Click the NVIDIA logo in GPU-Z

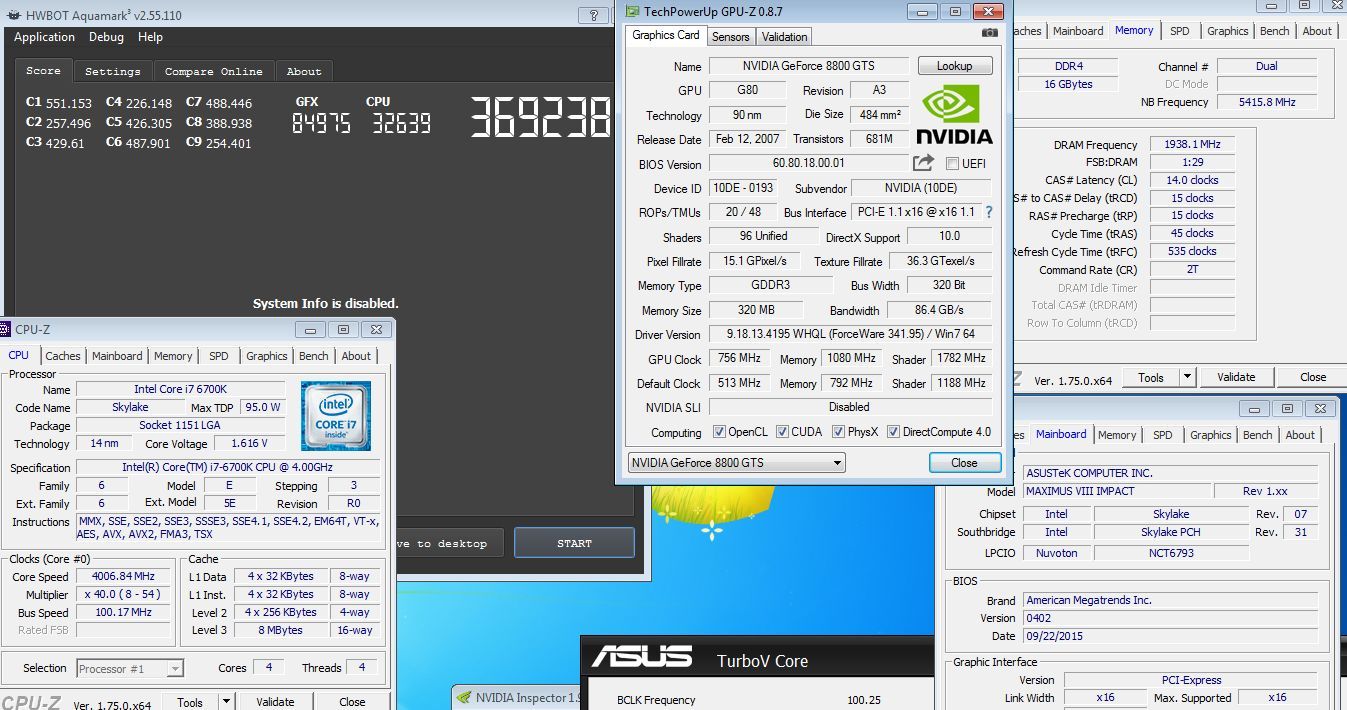(954, 113)
